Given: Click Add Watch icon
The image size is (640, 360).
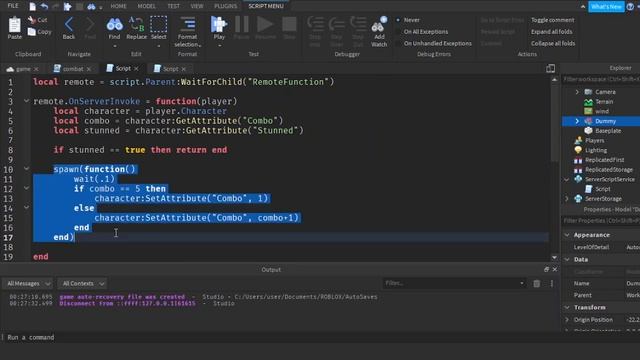Looking at the screenshot, I should click(x=379, y=25).
